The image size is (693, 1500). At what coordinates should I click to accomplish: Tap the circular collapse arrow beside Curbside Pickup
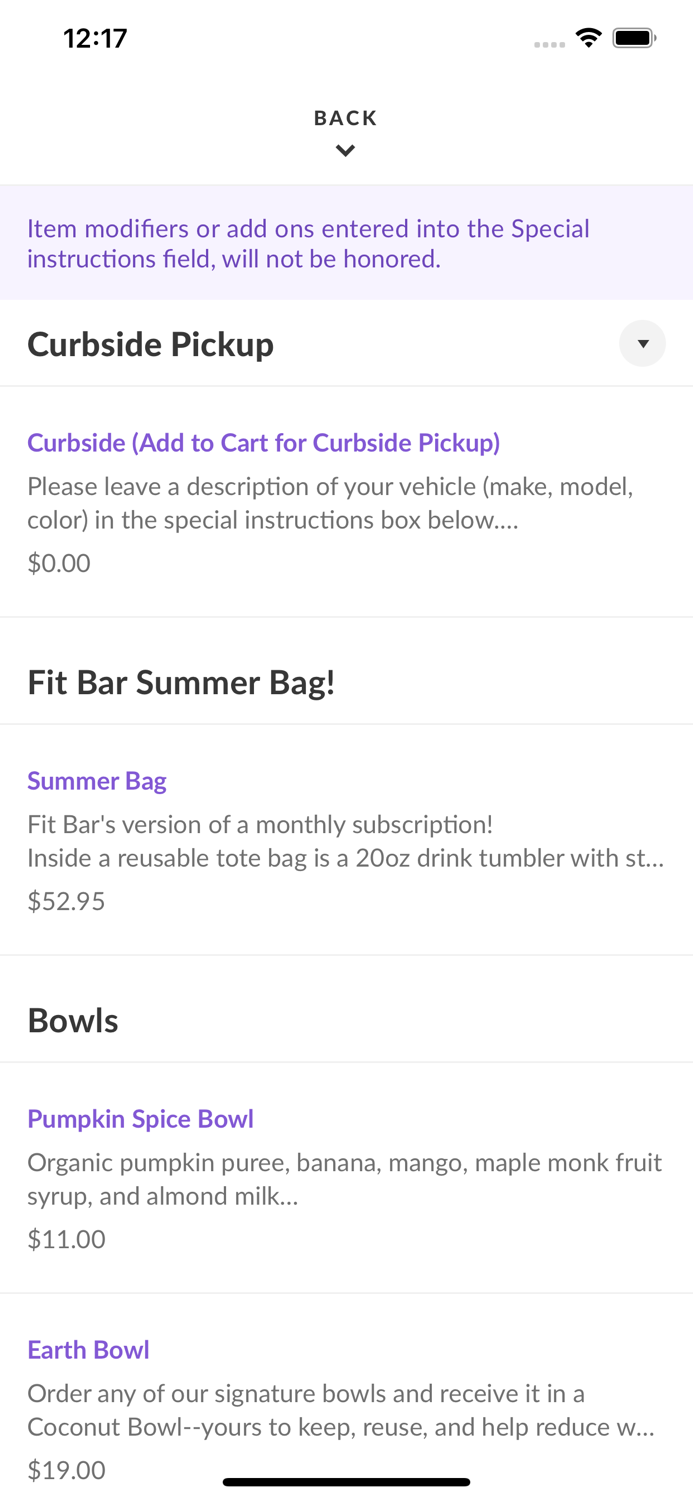642,343
